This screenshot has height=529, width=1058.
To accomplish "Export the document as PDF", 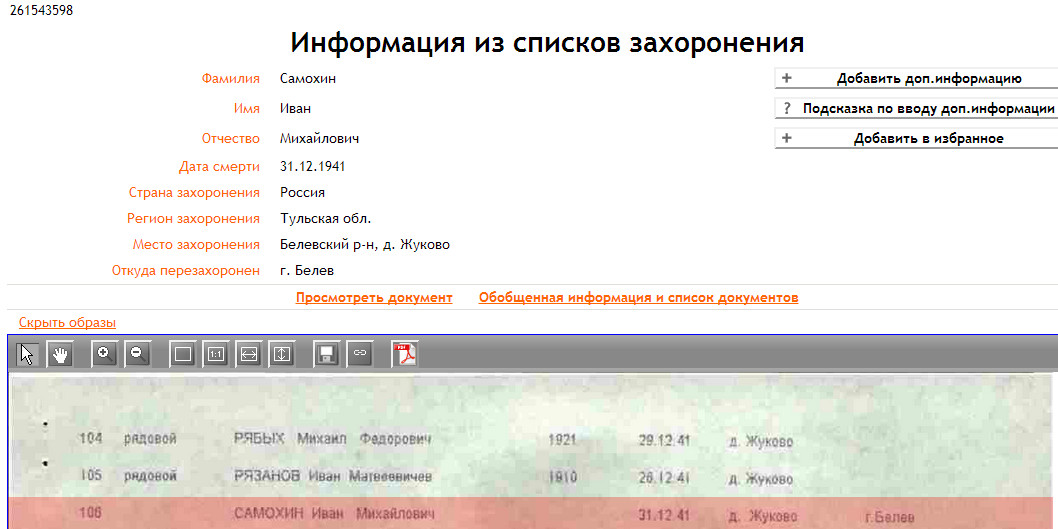I will (404, 354).
